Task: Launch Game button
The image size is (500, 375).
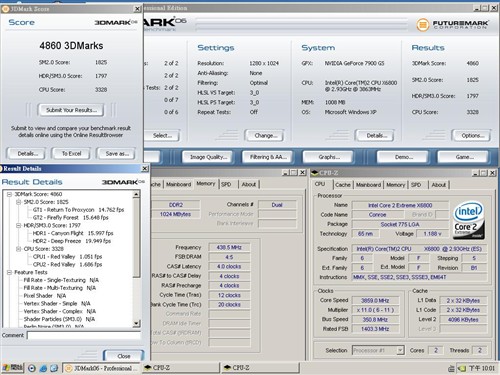Action: tap(462, 157)
